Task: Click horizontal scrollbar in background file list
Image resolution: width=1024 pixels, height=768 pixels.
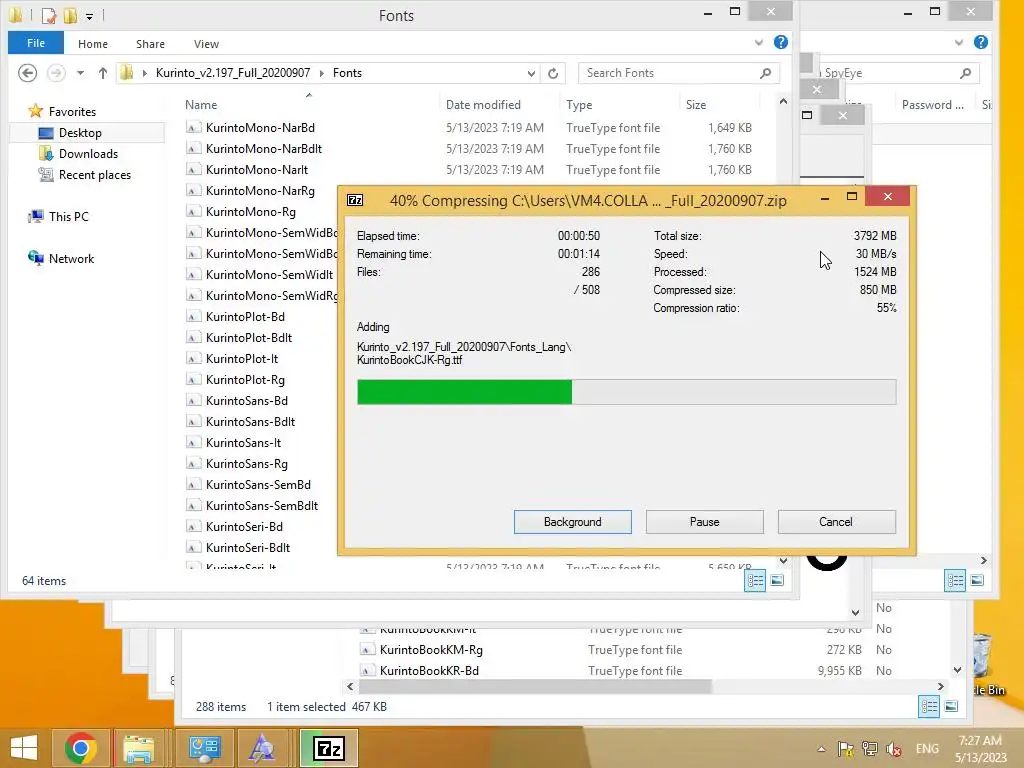Action: pos(534,686)
